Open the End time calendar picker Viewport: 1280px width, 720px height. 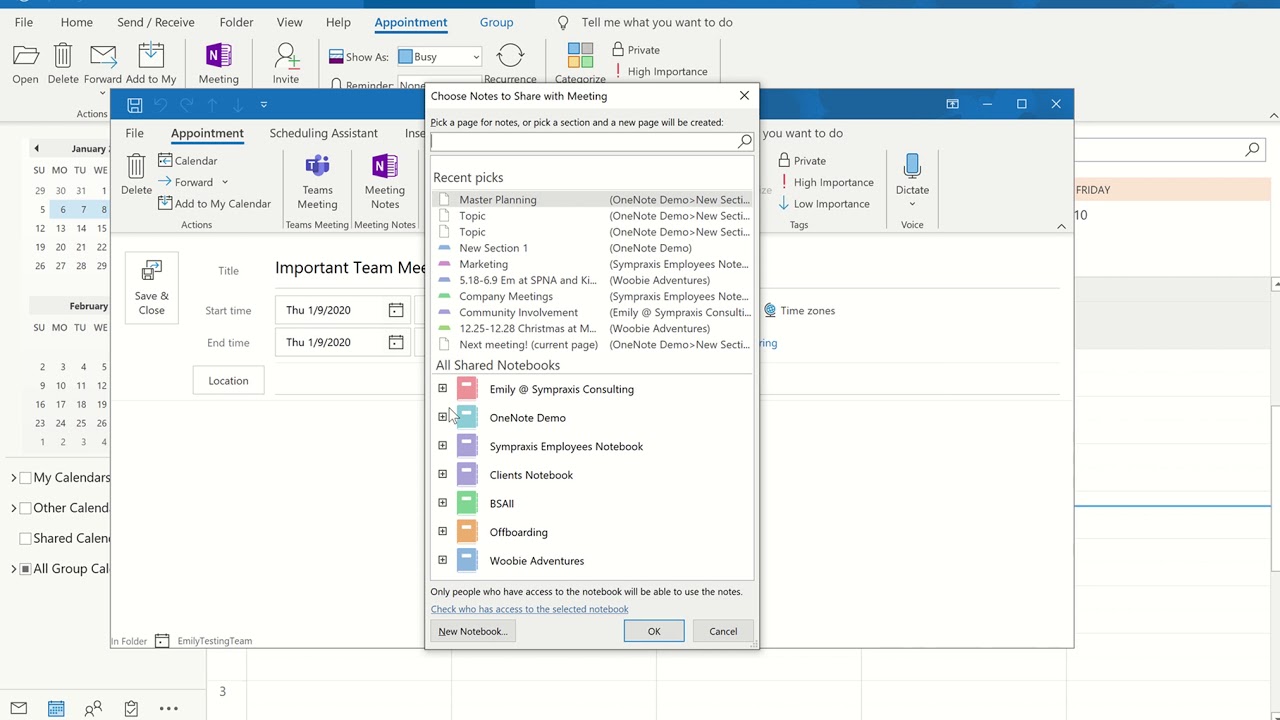click(x=396, y=342)
